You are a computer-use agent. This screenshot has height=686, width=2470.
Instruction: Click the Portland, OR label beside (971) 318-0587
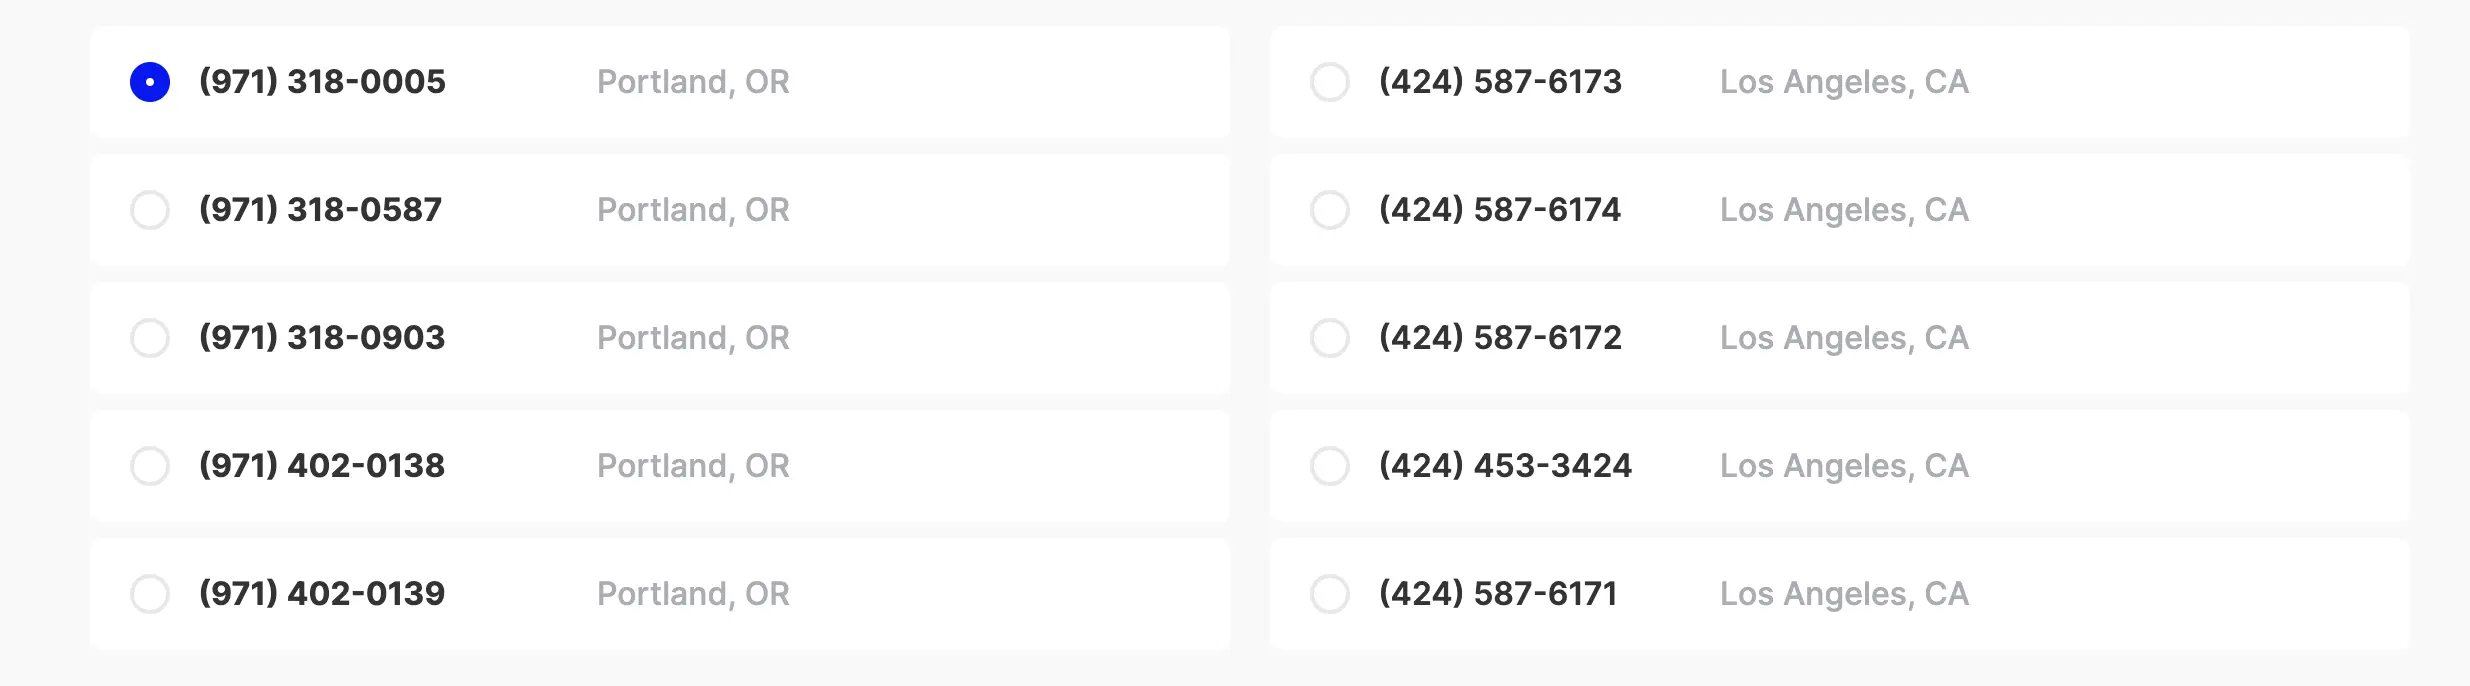coord(693,210)
